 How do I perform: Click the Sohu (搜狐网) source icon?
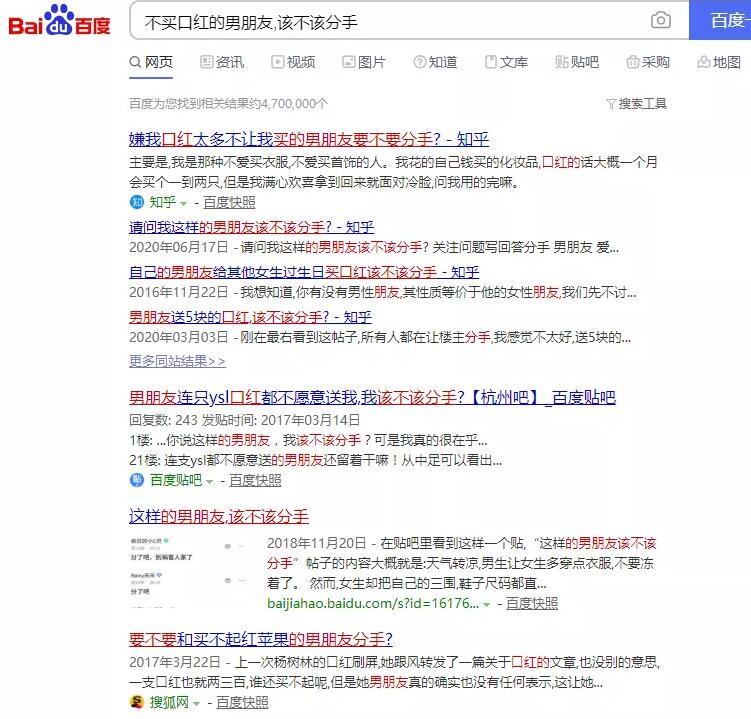pyautogui.click(x=137, y=702)
